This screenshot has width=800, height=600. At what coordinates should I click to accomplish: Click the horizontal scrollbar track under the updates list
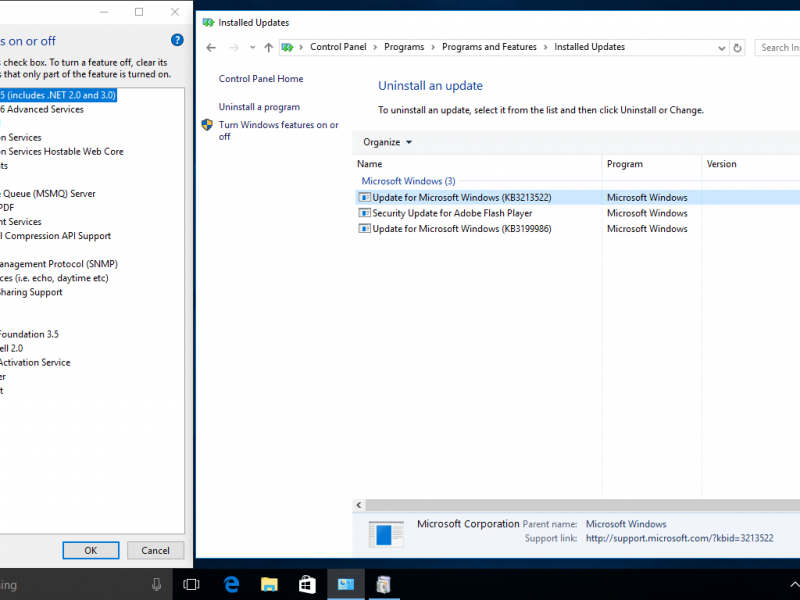(x=583, y=505)
